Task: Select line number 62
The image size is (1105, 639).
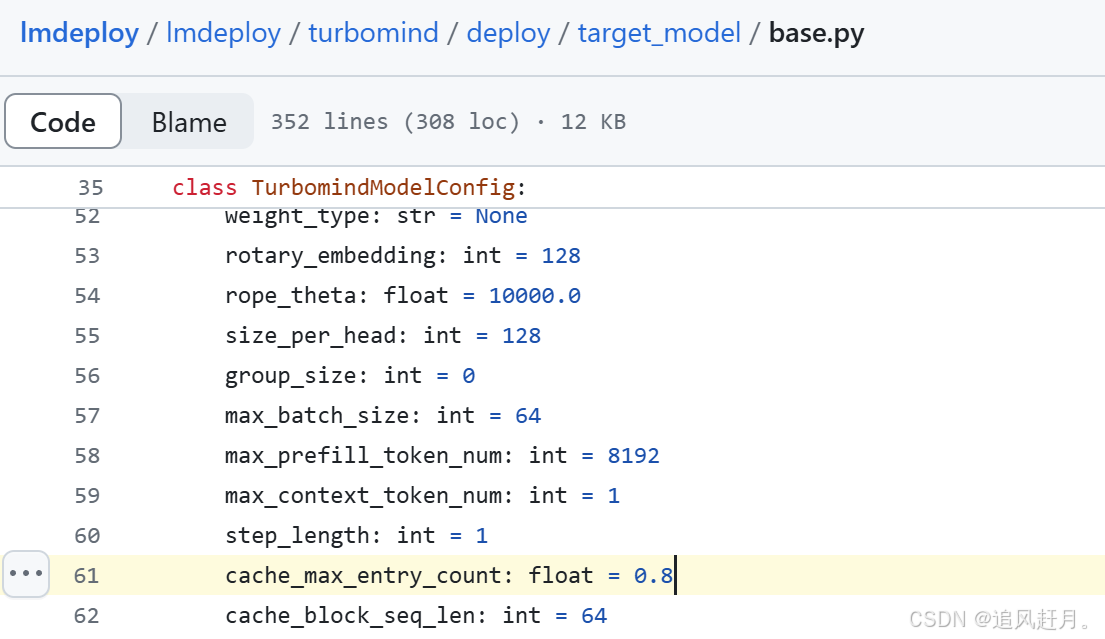Action: pos(86,616)
